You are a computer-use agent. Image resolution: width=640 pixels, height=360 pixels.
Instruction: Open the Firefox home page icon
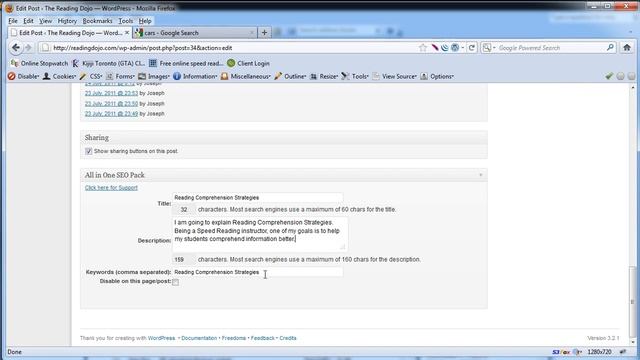click(x=627, y=48)
